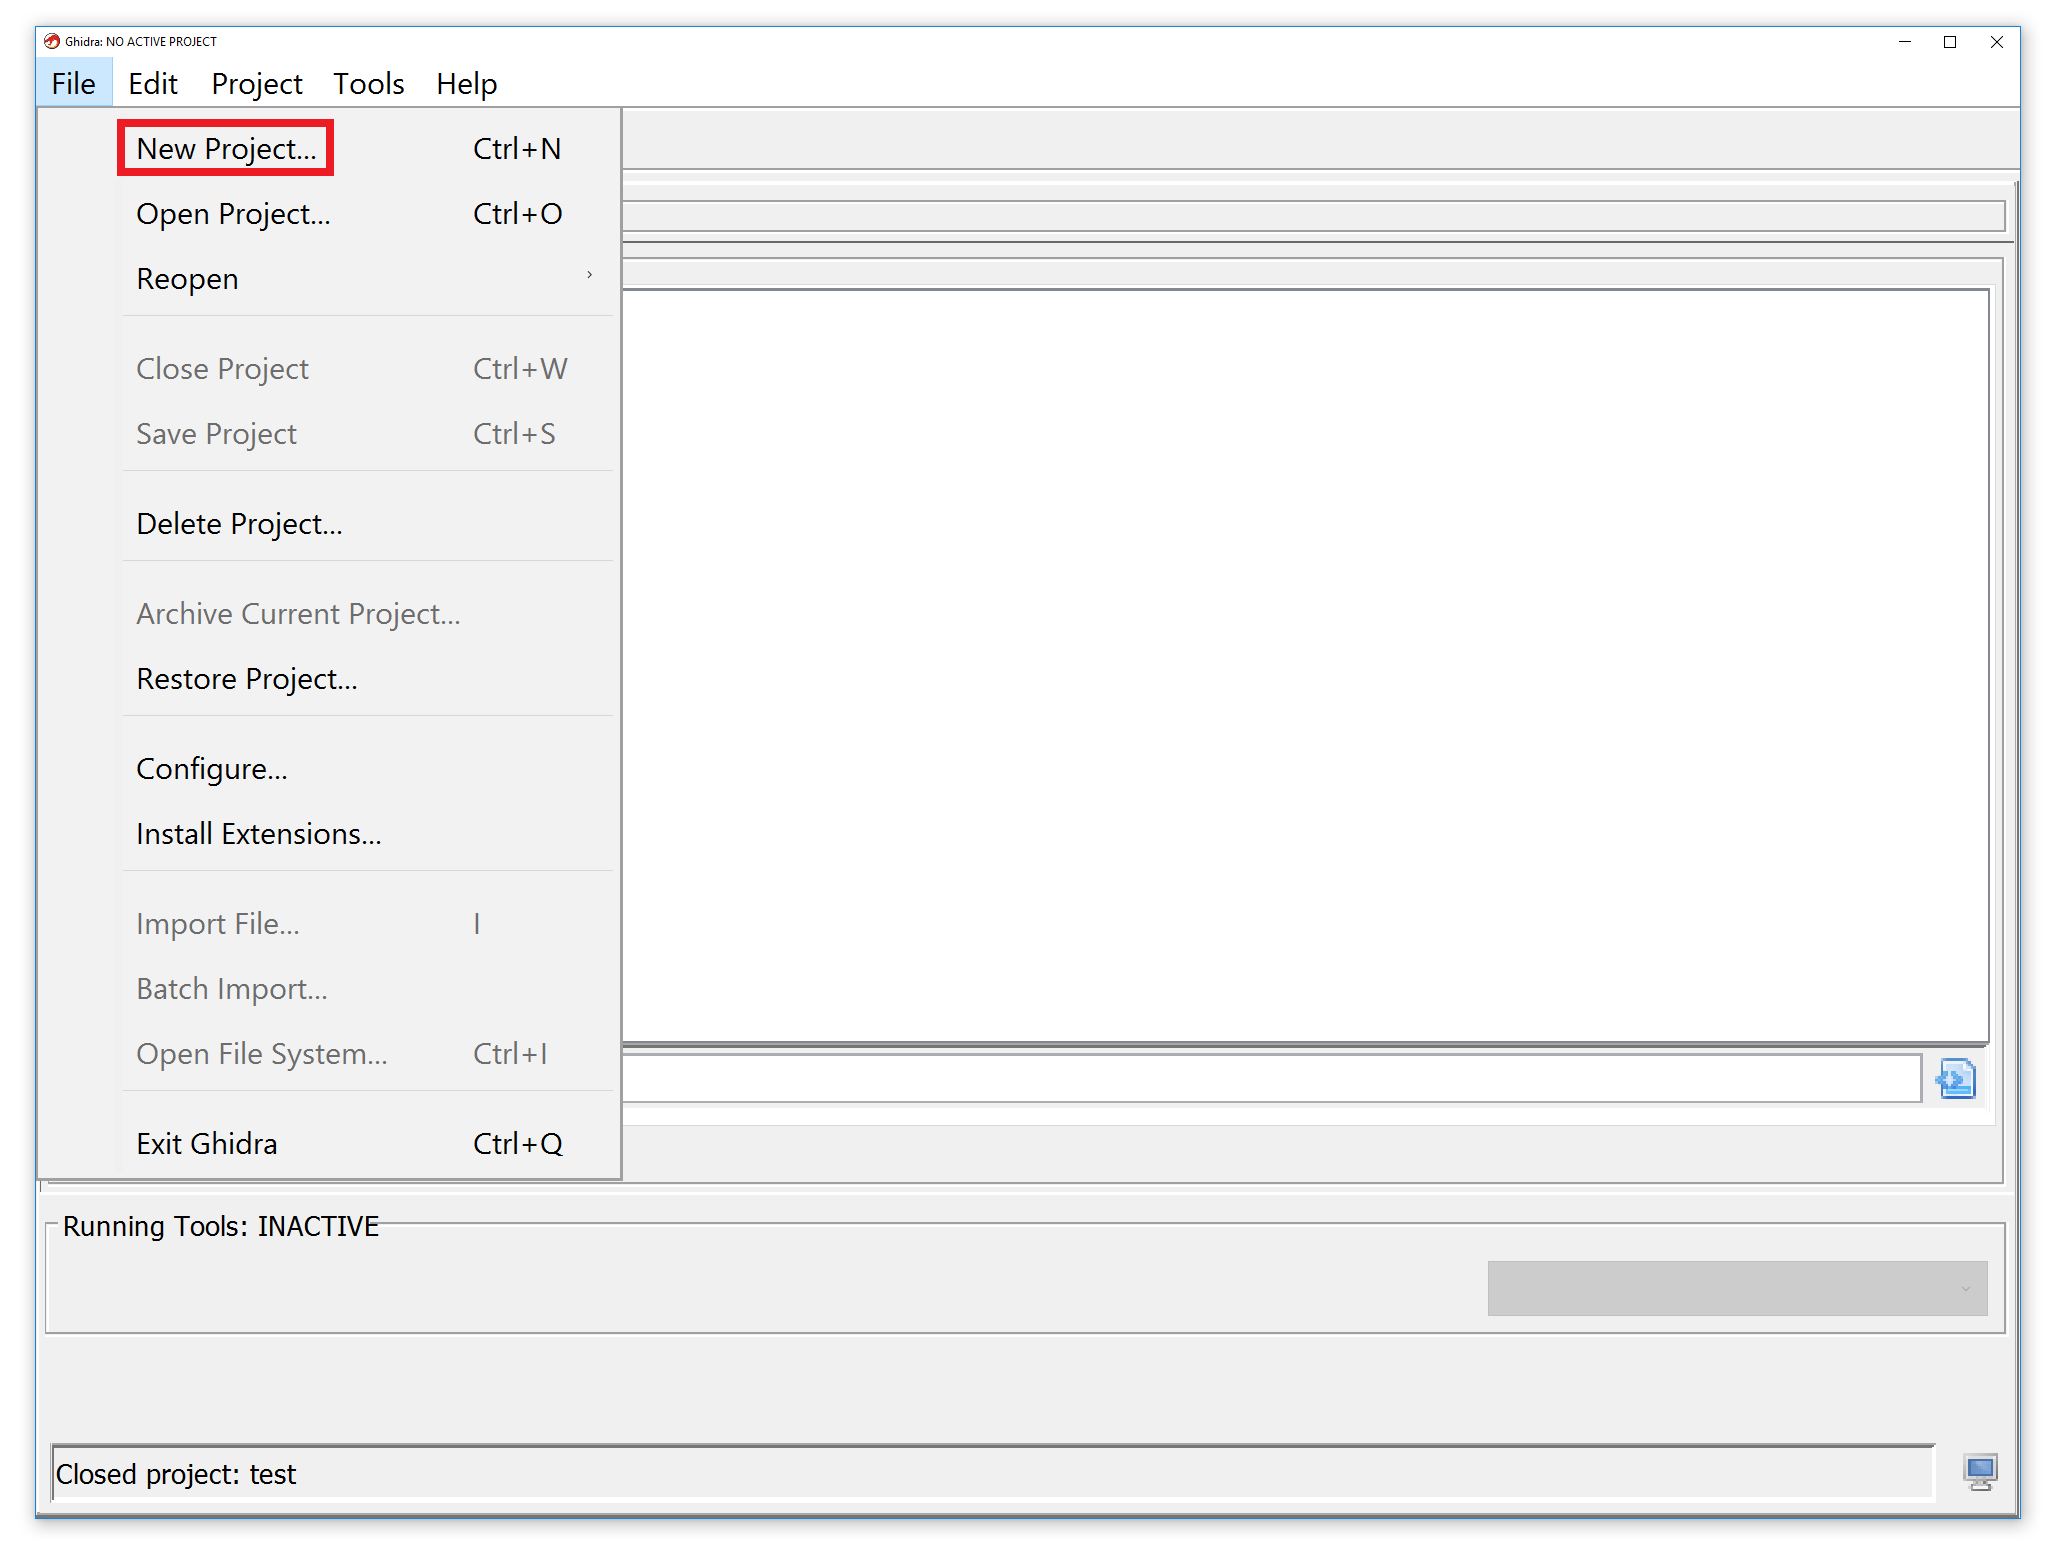Screen dimensions: 2065x1561
Task: Choose Open File System
Action: pos(261,1053)
